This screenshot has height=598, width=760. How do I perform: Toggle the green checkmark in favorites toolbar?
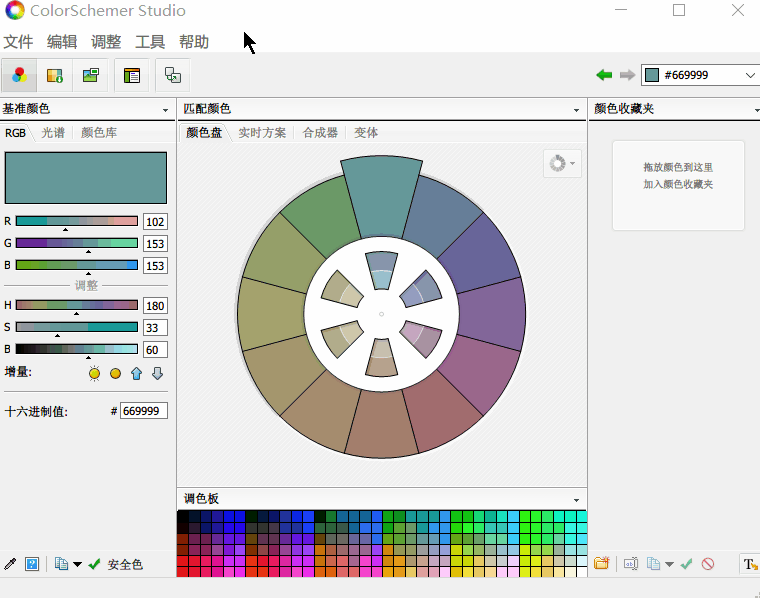click(x=687, y=564)
